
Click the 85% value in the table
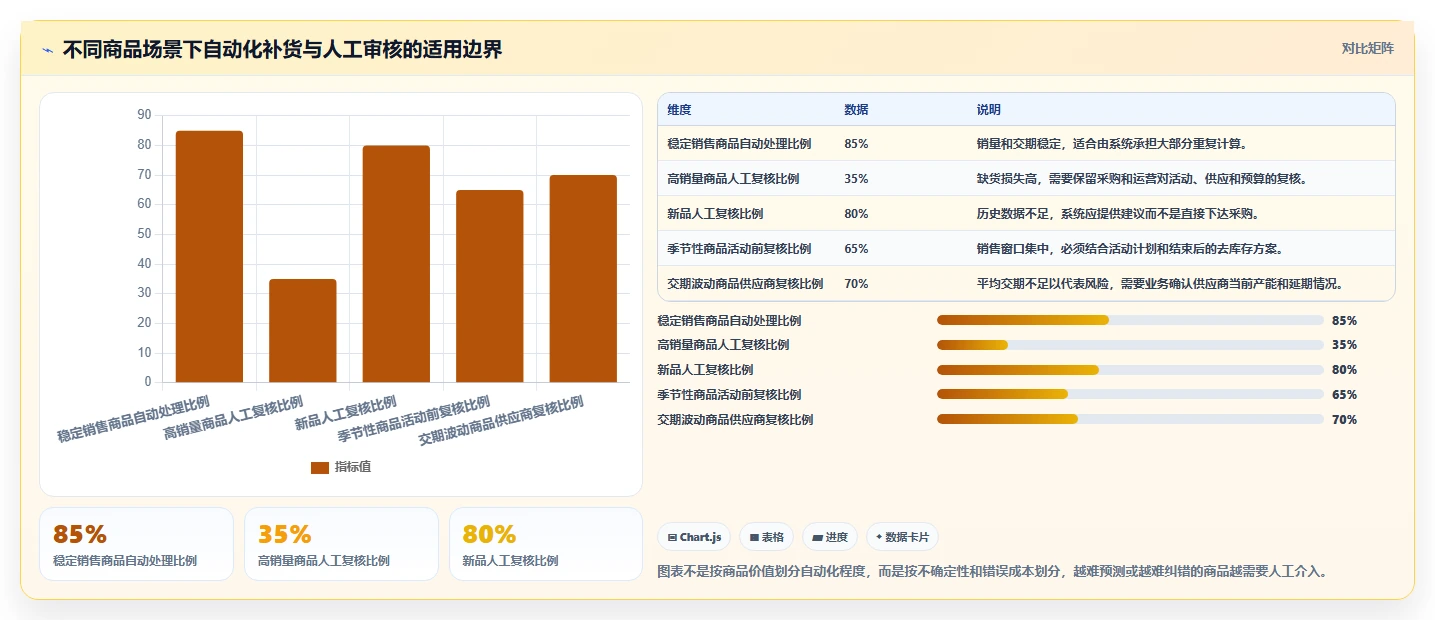click(856, 144)
